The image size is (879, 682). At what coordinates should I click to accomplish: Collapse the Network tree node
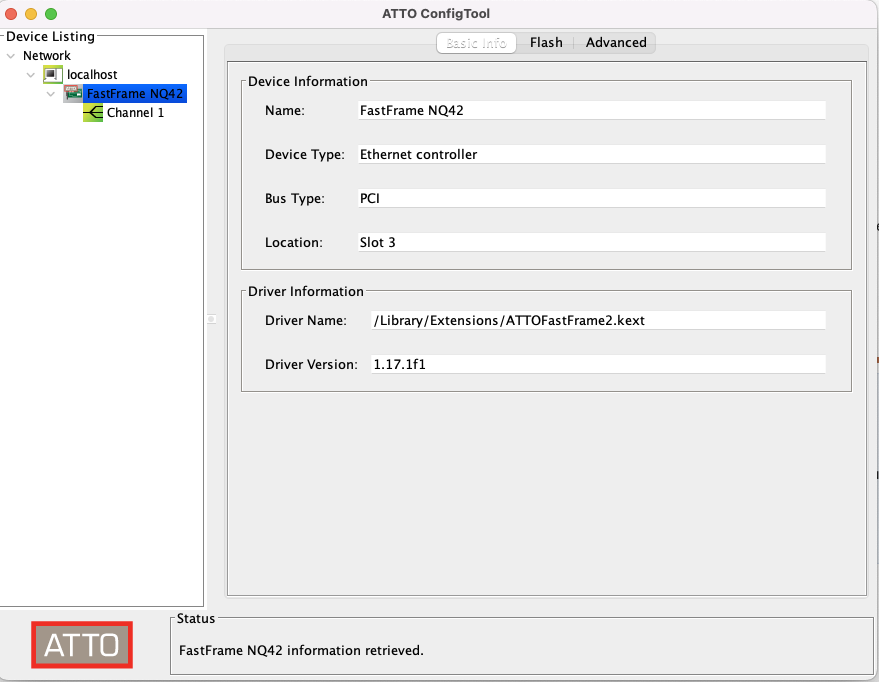pos(11,56)
